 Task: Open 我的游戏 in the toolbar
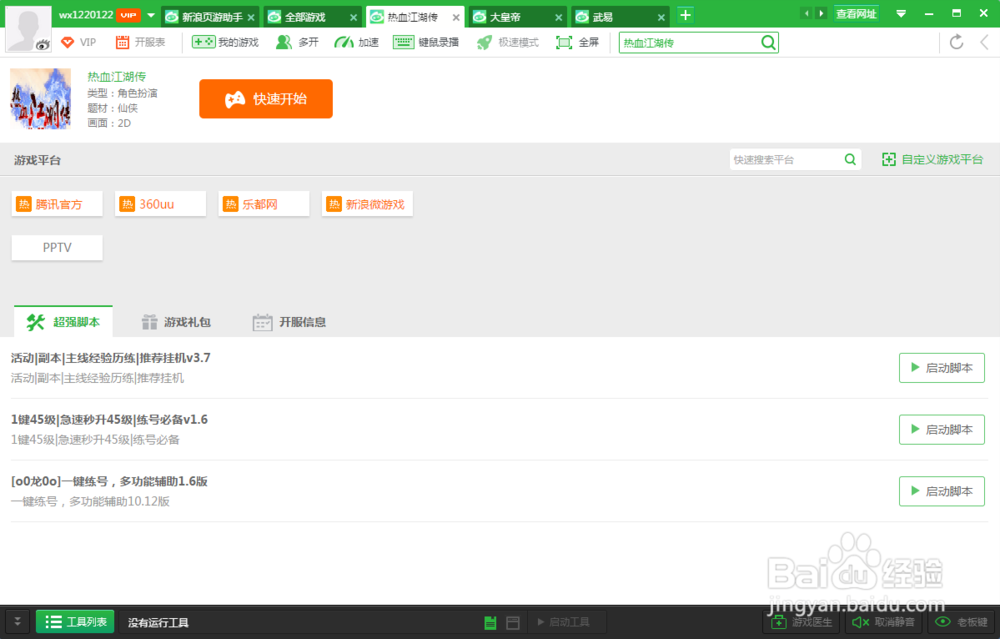[225, 42]
